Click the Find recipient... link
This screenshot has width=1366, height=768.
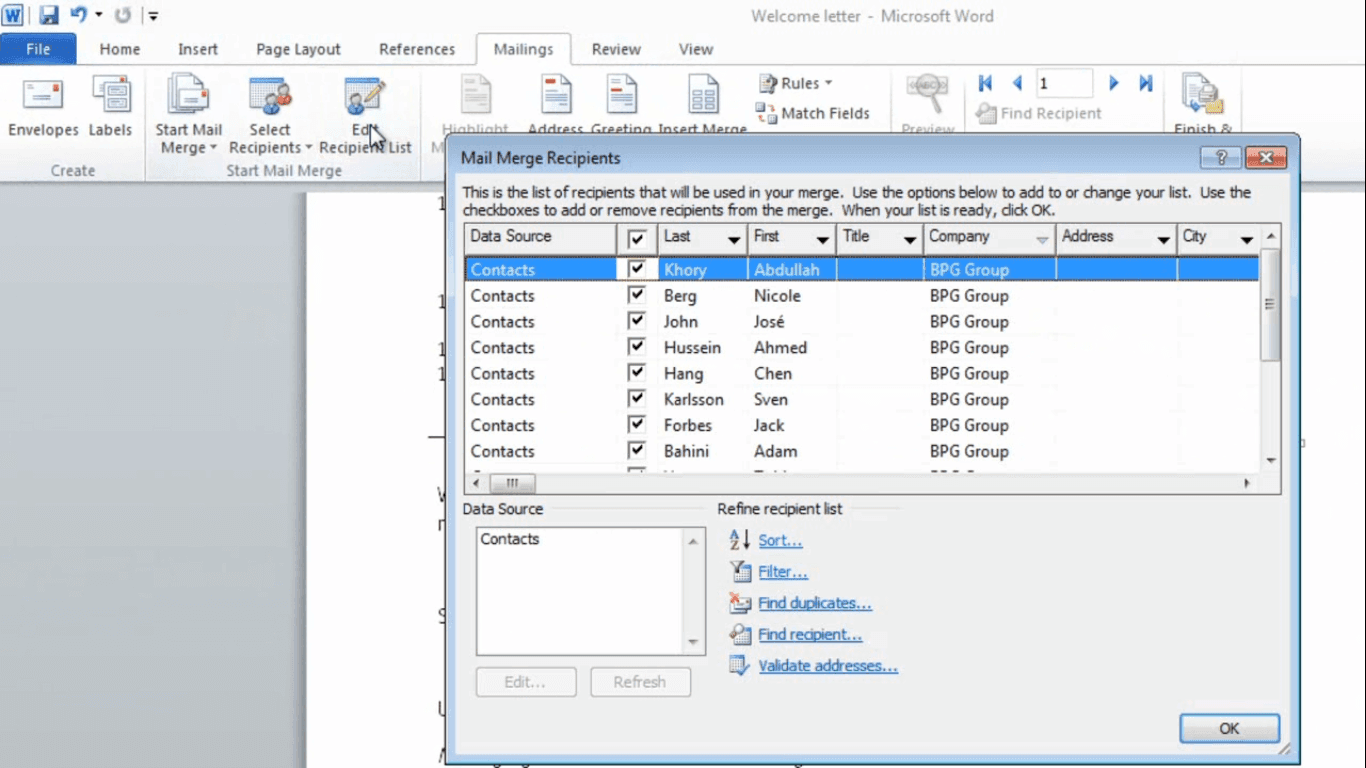(x=810, y=635)
